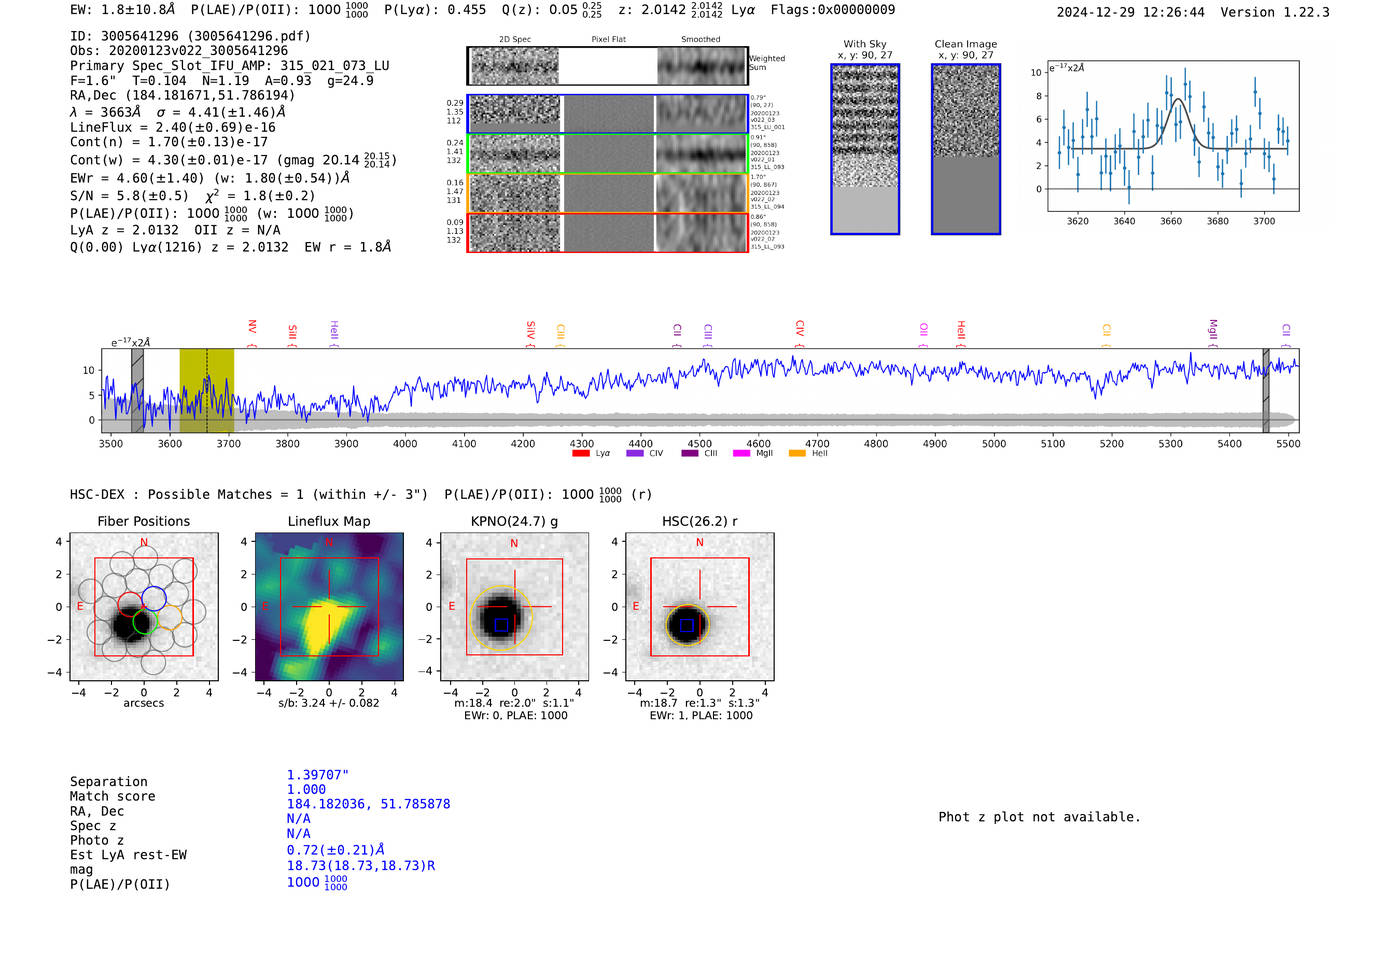Click the KPNO(24.7) g image

coord(514,606)
